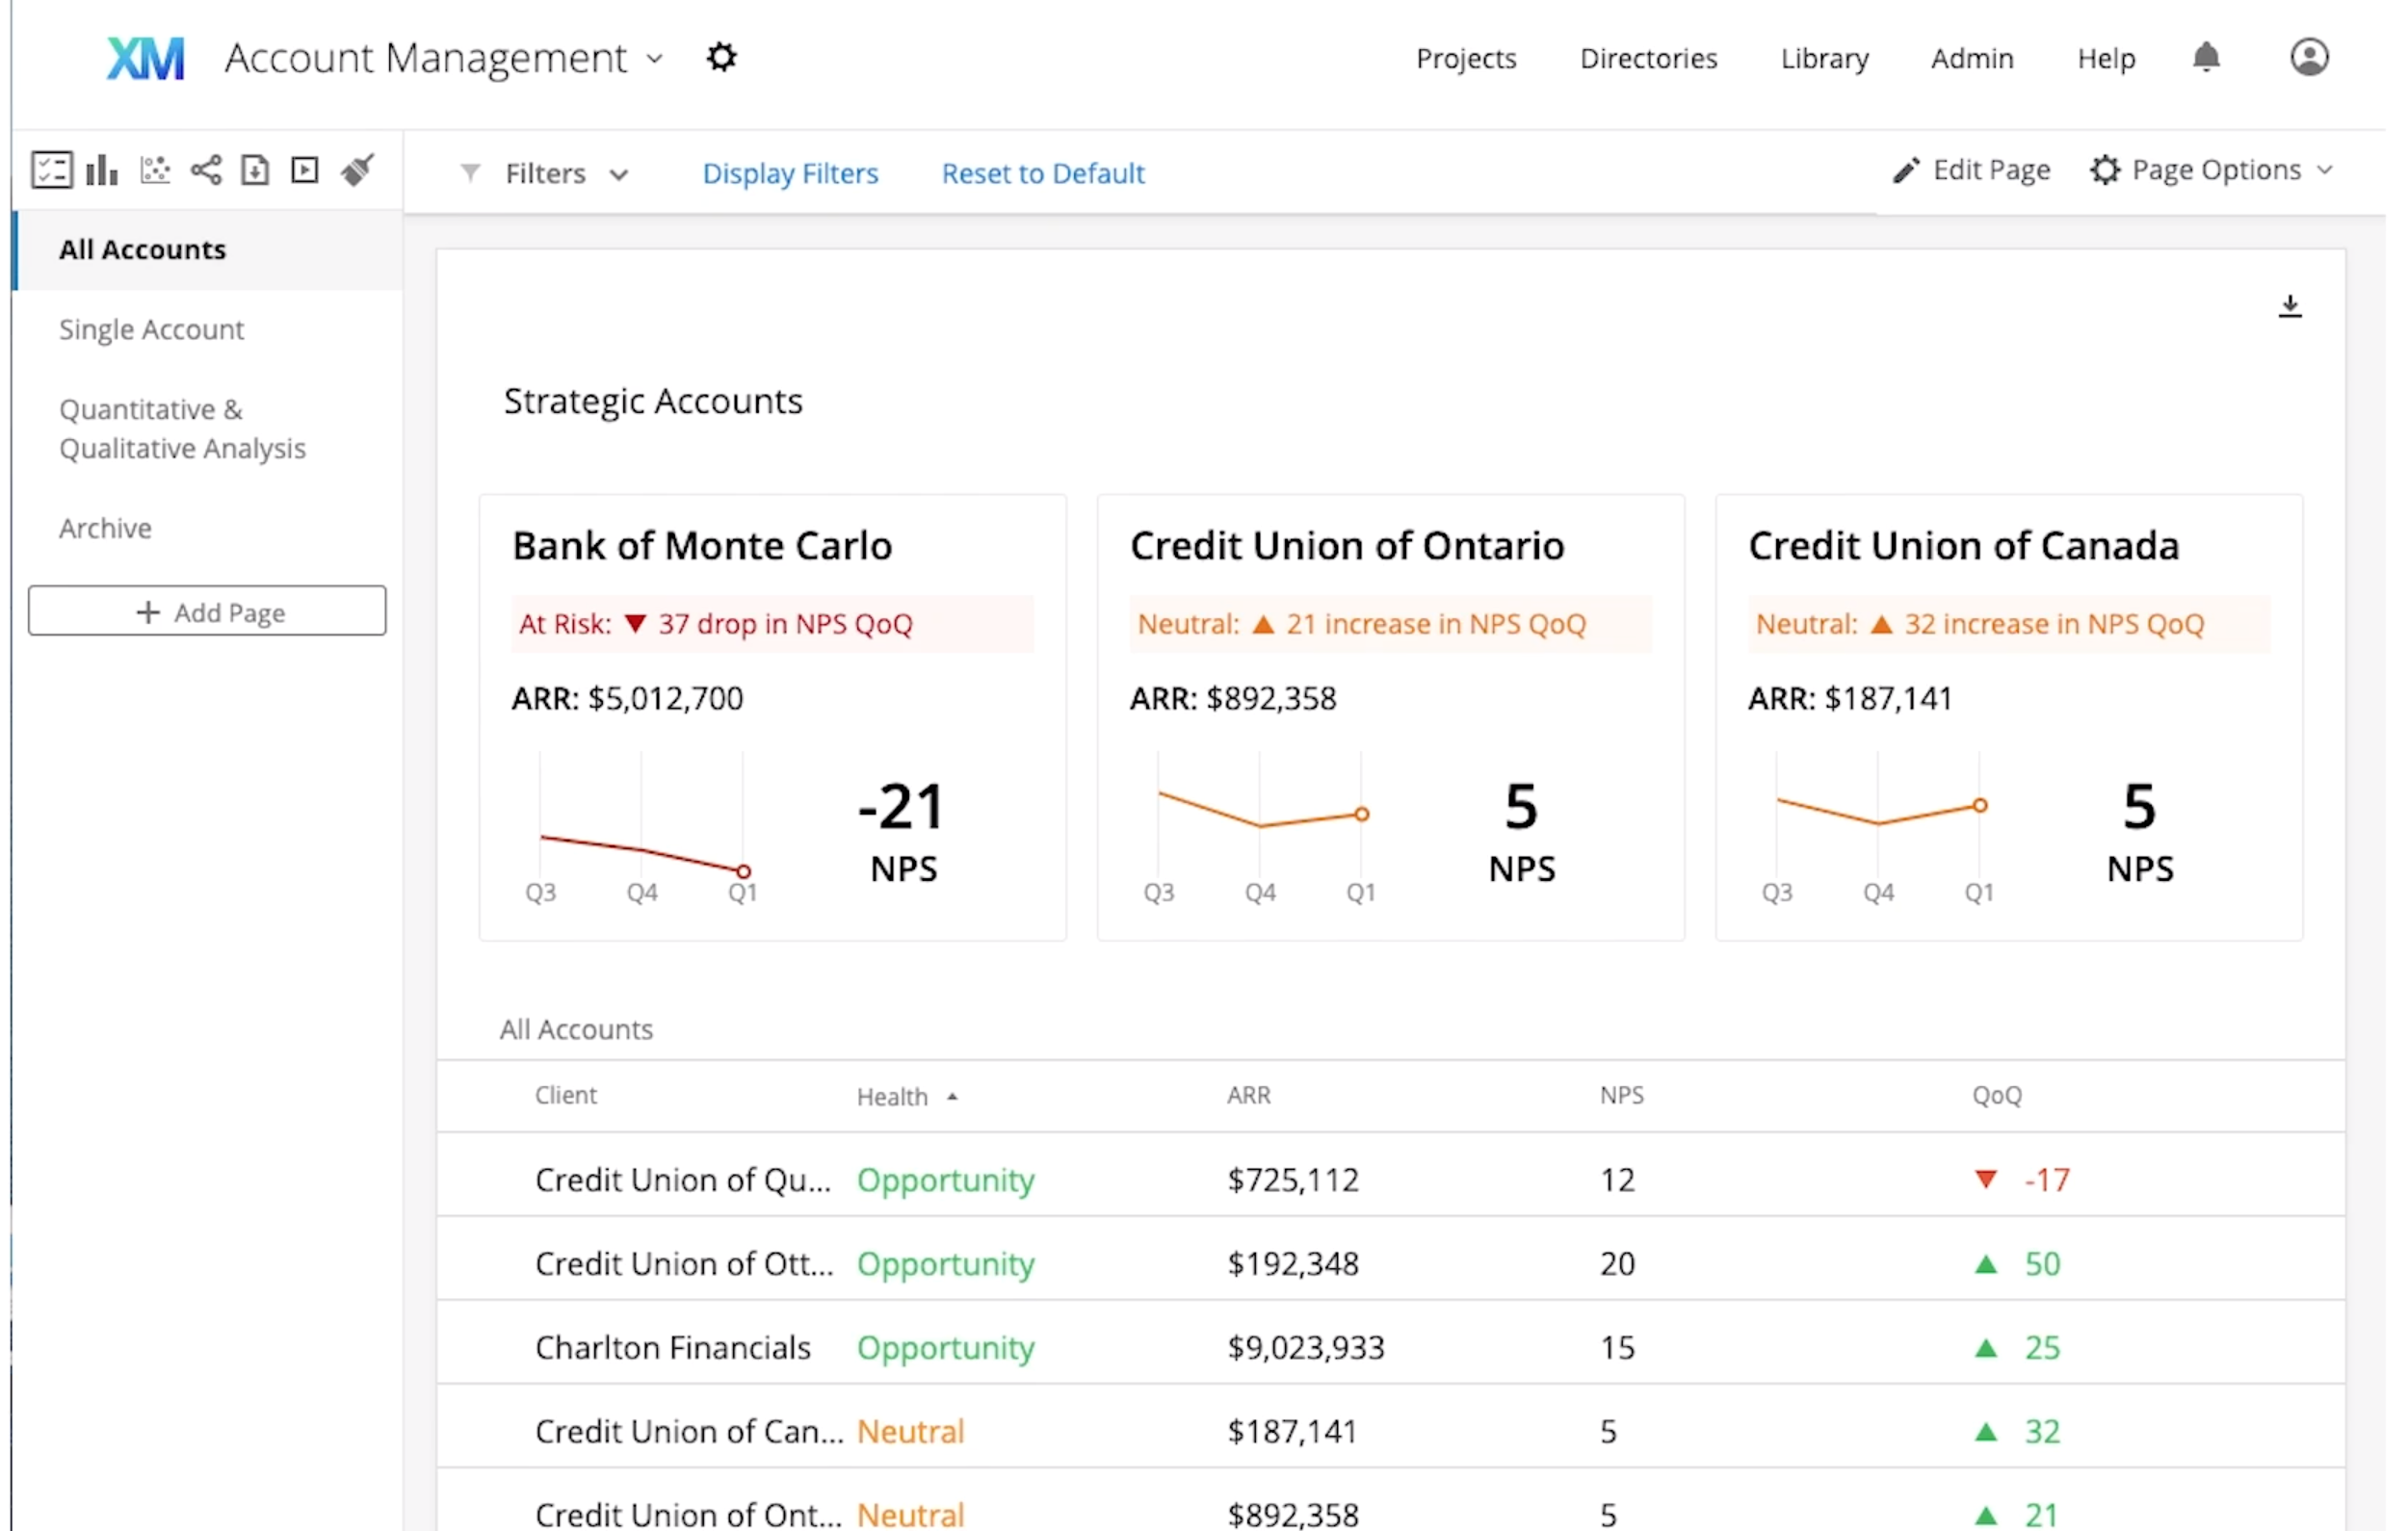Click the paintbrush theme icon in the toolbar
The height and width of the screenshot is (1531, 2408).
pyautogui.click(x=358, y=169)
